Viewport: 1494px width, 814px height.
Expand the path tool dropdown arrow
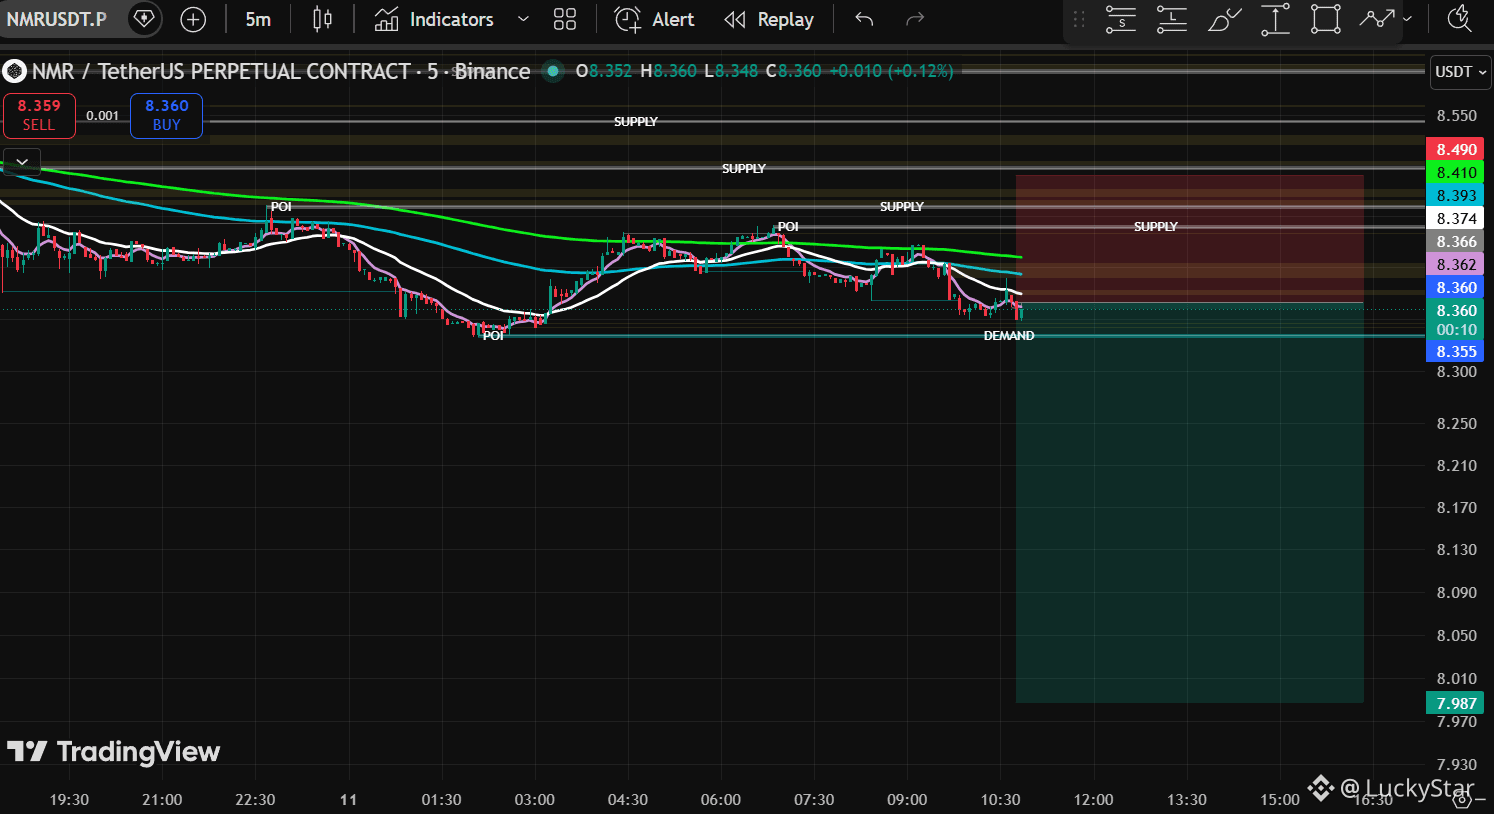(1407, 19)
